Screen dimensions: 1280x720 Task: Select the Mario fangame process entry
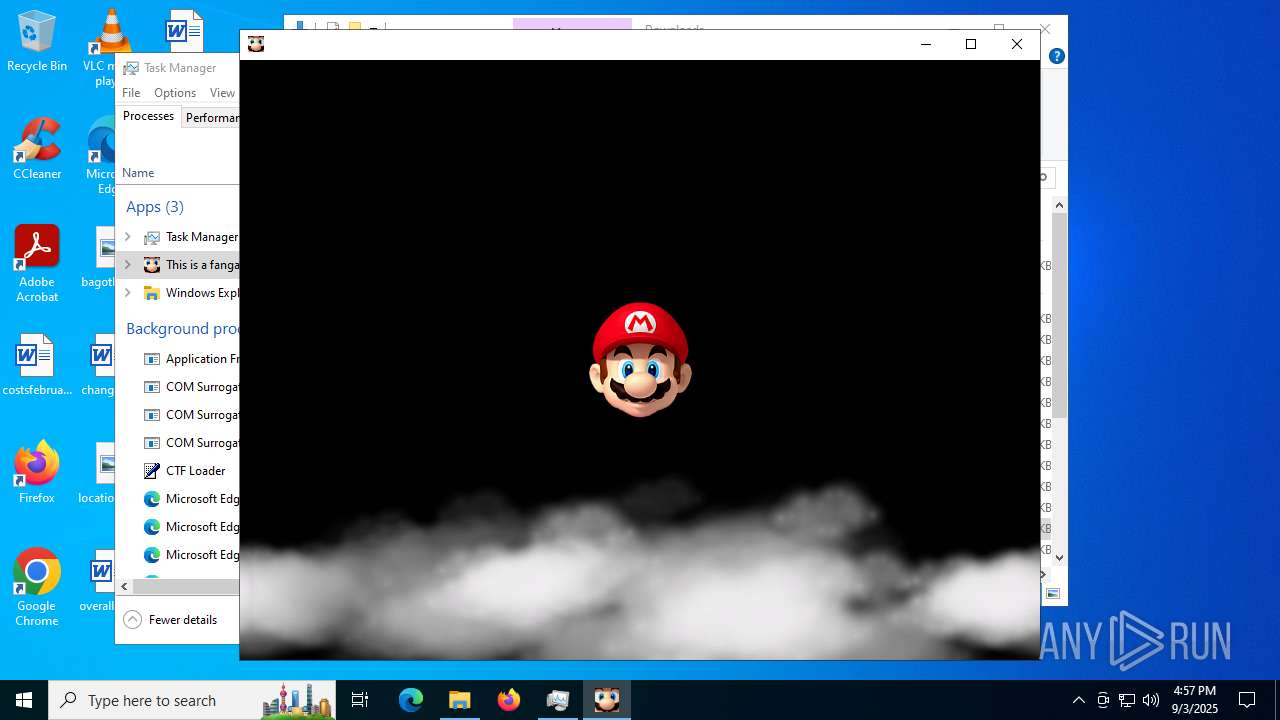tap(190, 265)
